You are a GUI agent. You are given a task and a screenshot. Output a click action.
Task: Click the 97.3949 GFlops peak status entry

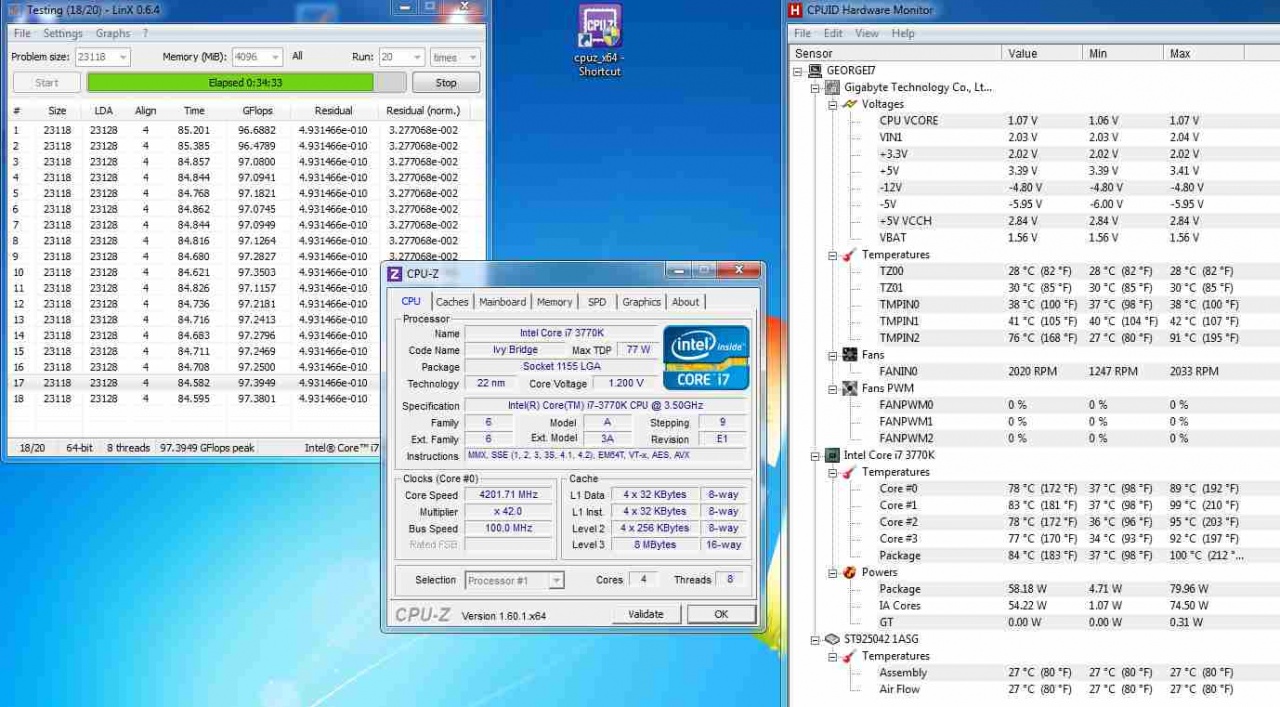208,448
